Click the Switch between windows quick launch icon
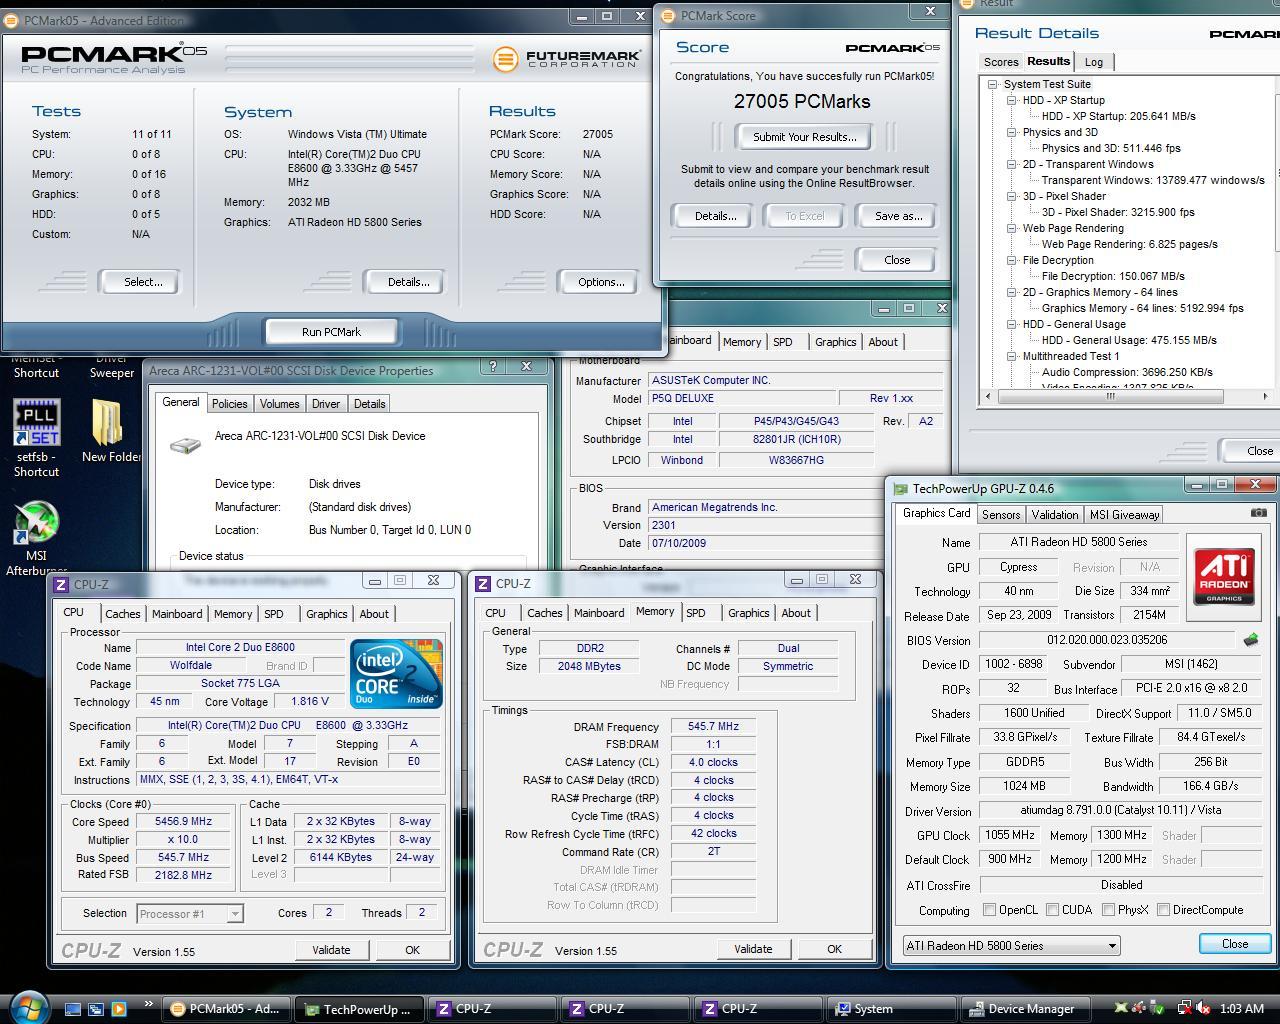 click(96, 1009)
